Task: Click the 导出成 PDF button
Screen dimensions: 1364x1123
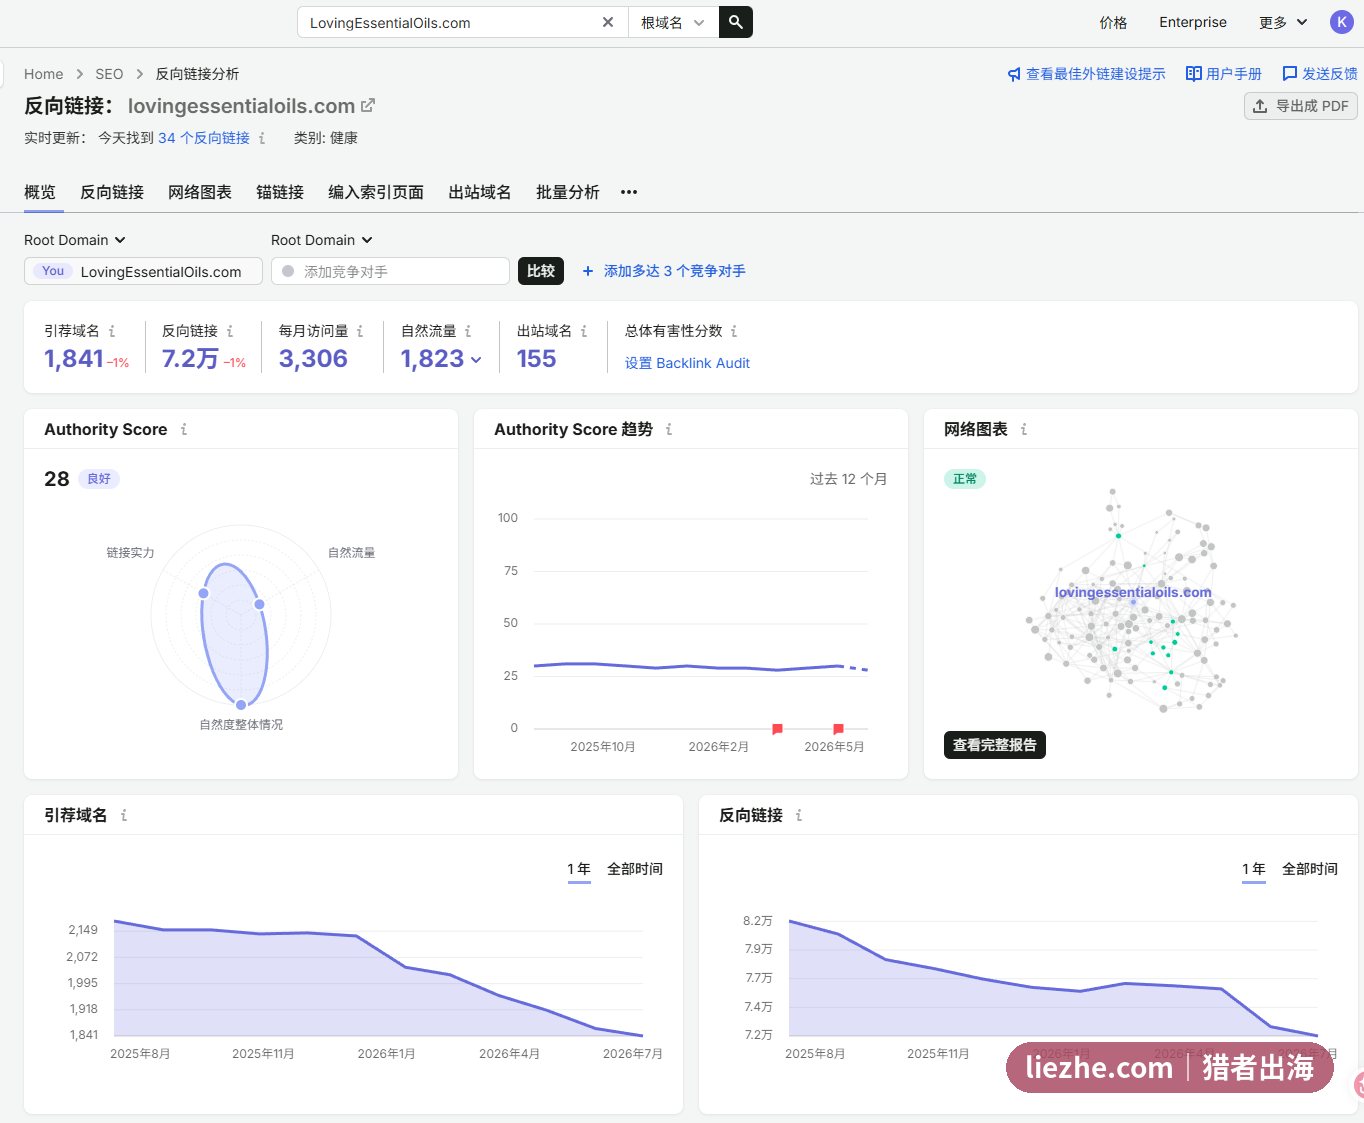Action: click(x=1300, y=106)
